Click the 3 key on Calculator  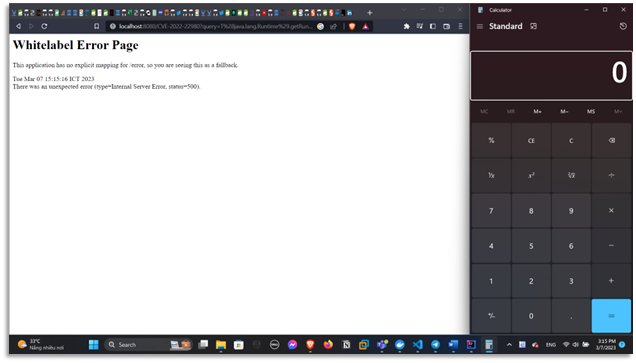pyautogui.click(x=571, y=281)
